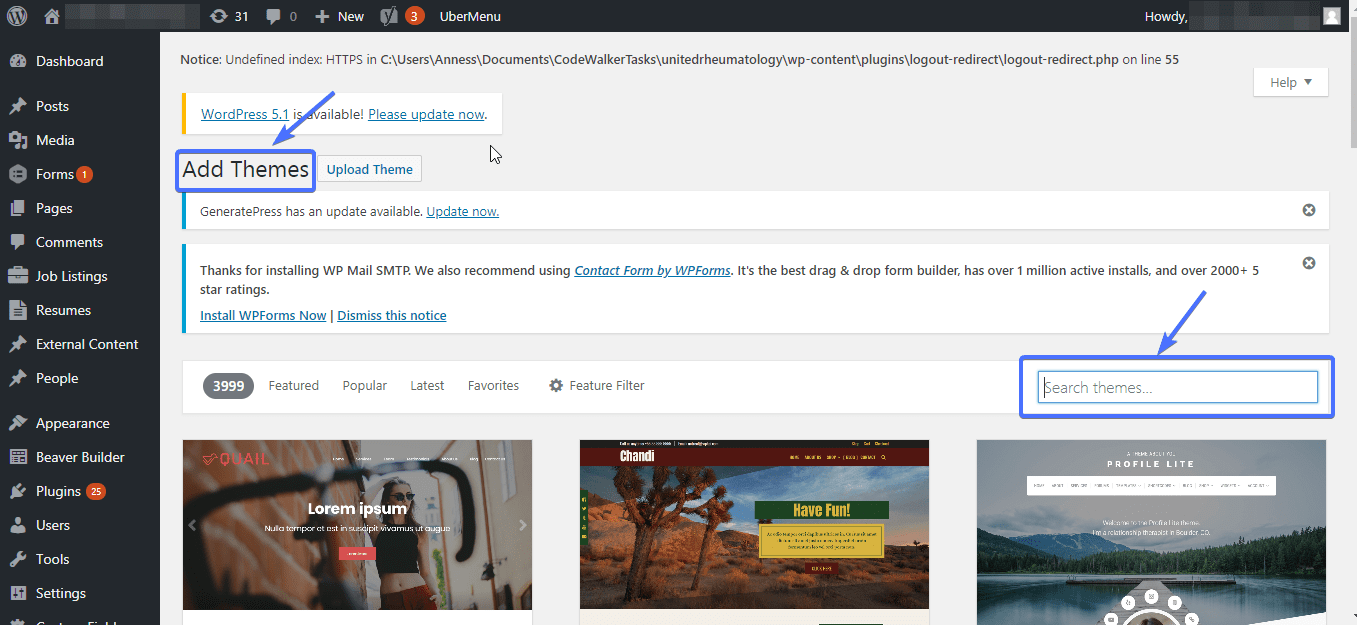Click the Appearance paintbrush icon
This screenshot has width=1357, height=625.
(x=18, y=423)
